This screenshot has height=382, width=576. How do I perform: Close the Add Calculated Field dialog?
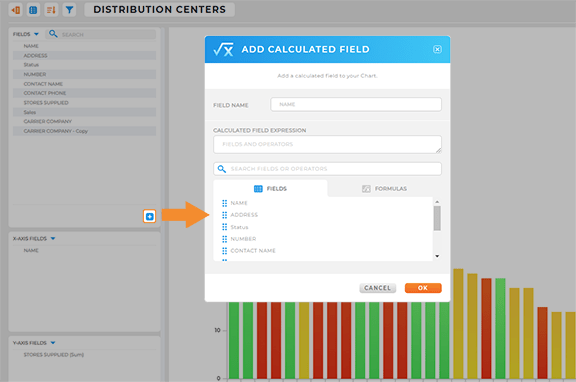437,49
